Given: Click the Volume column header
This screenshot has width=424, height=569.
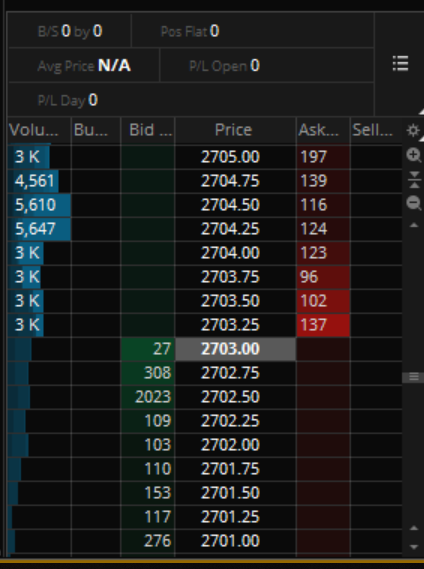Looking at the screenshot, I should 39,130.
